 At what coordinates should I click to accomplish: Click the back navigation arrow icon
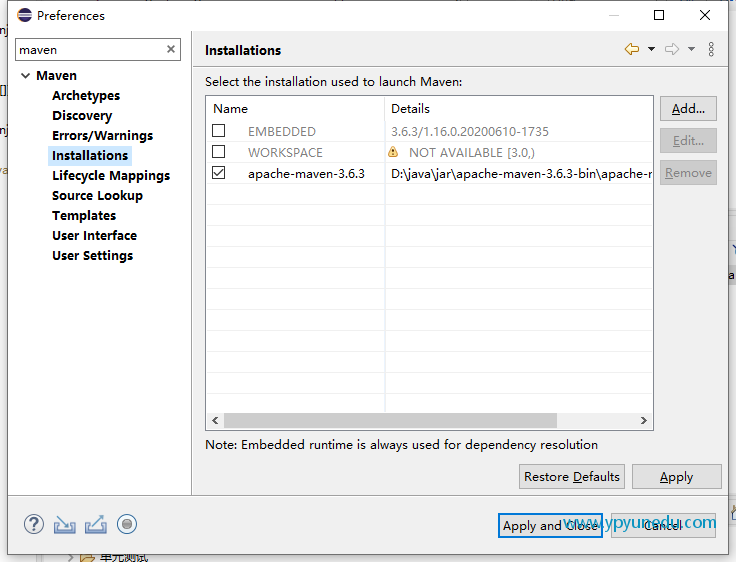pyautogui.click(x=631, y=49)
